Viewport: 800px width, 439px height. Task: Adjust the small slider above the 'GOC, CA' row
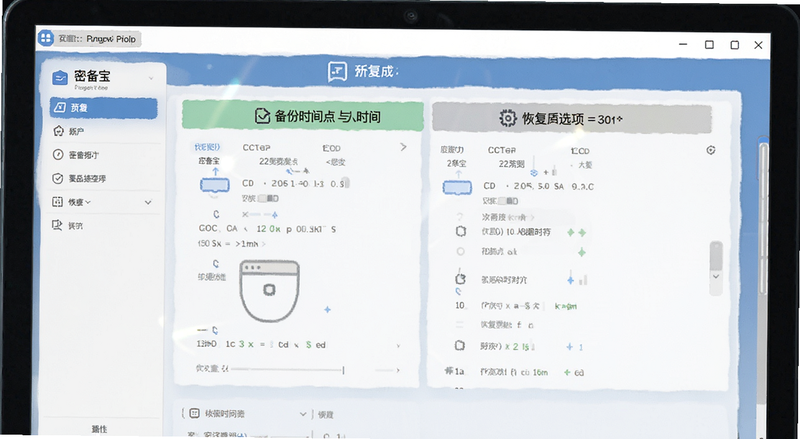click(260, 215)
